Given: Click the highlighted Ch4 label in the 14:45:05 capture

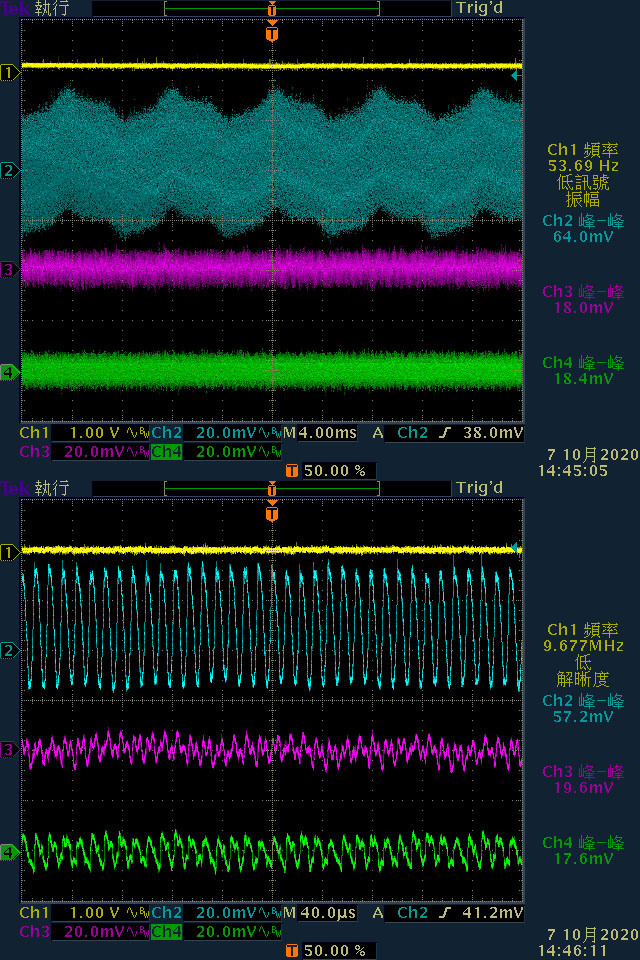Looking at the screenshot, I should [x=166, y=452].
